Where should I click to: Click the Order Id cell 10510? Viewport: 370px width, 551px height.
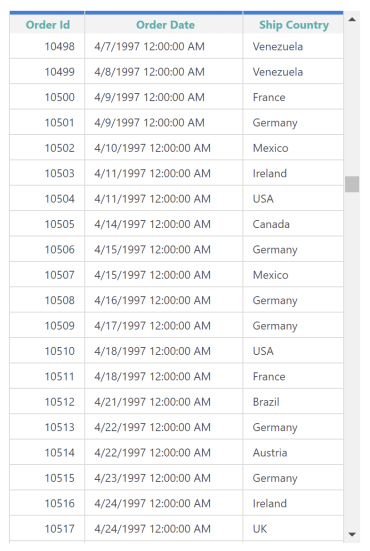pos(47,351)
